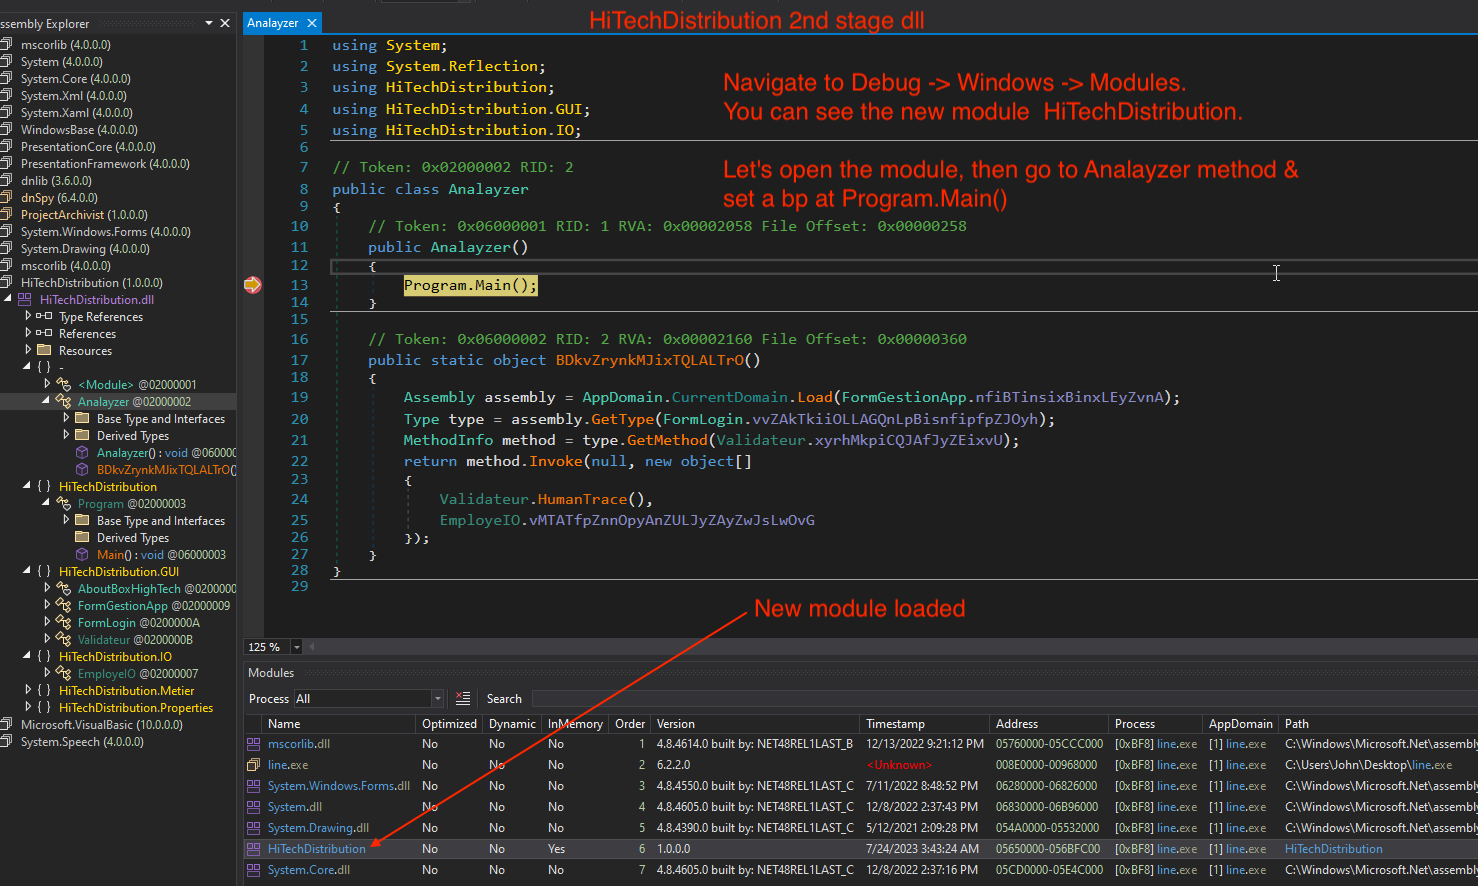Select dnlib (3.6.0.0) in Assembly Explorer

[56, 181]
